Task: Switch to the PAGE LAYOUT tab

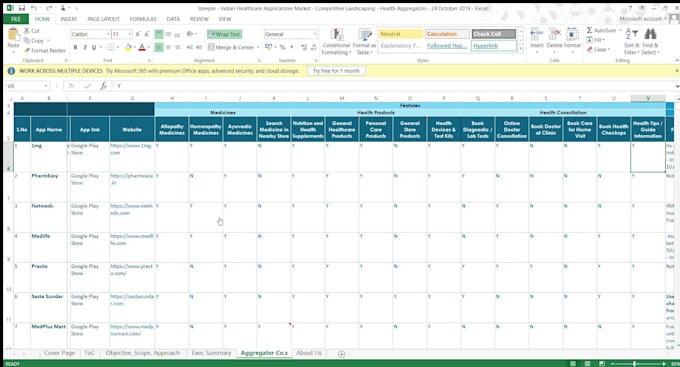Action: pyautogui.click(x=103, y=19)
